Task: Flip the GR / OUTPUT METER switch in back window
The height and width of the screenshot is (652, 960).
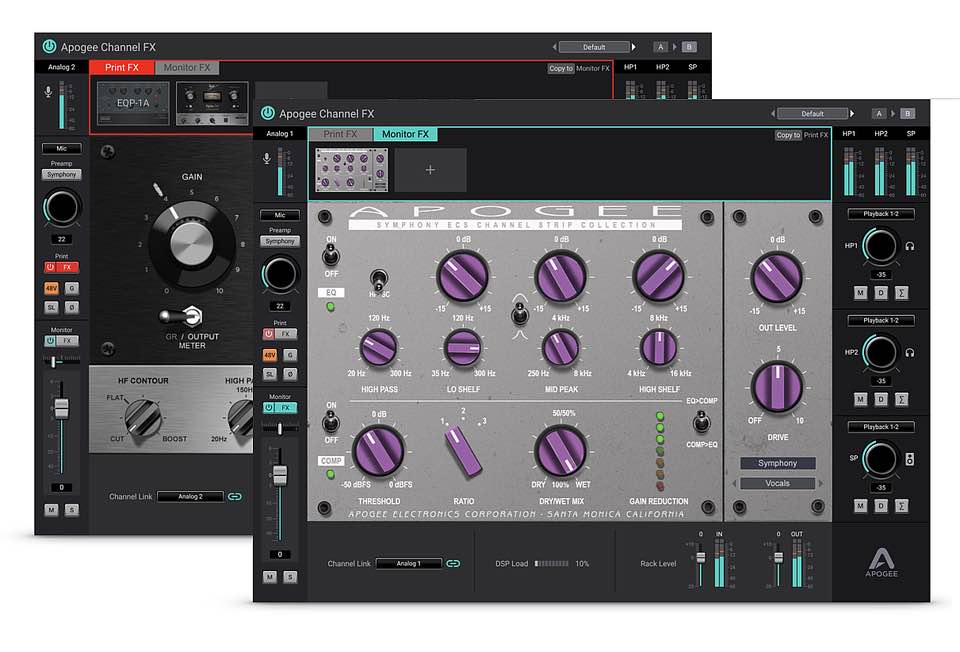Action: [182, 316]
